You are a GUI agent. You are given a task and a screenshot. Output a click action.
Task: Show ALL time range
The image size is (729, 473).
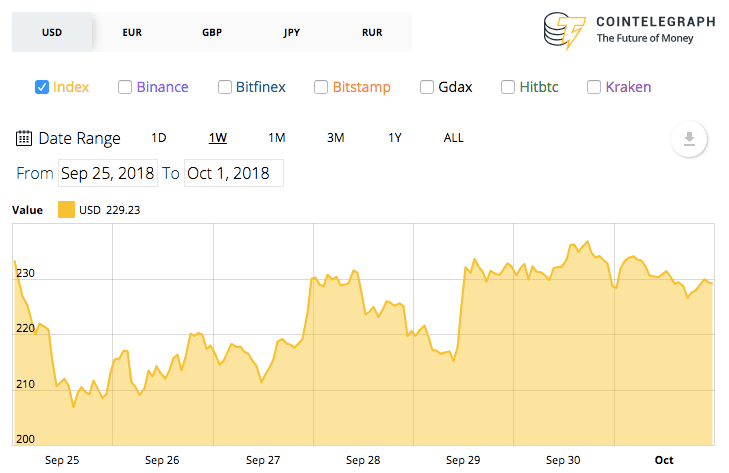(x=453, y=138)
